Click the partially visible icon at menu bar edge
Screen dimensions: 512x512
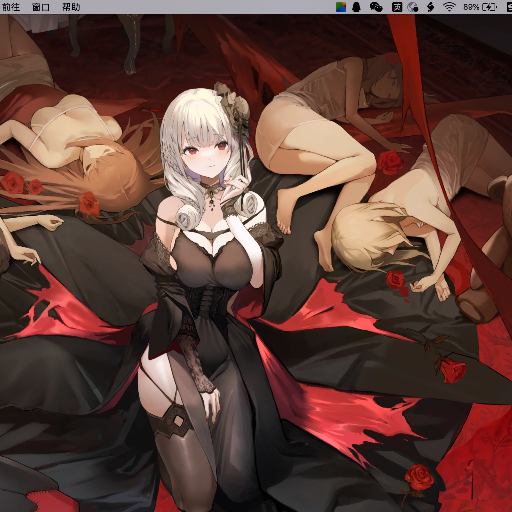[509, 7]
